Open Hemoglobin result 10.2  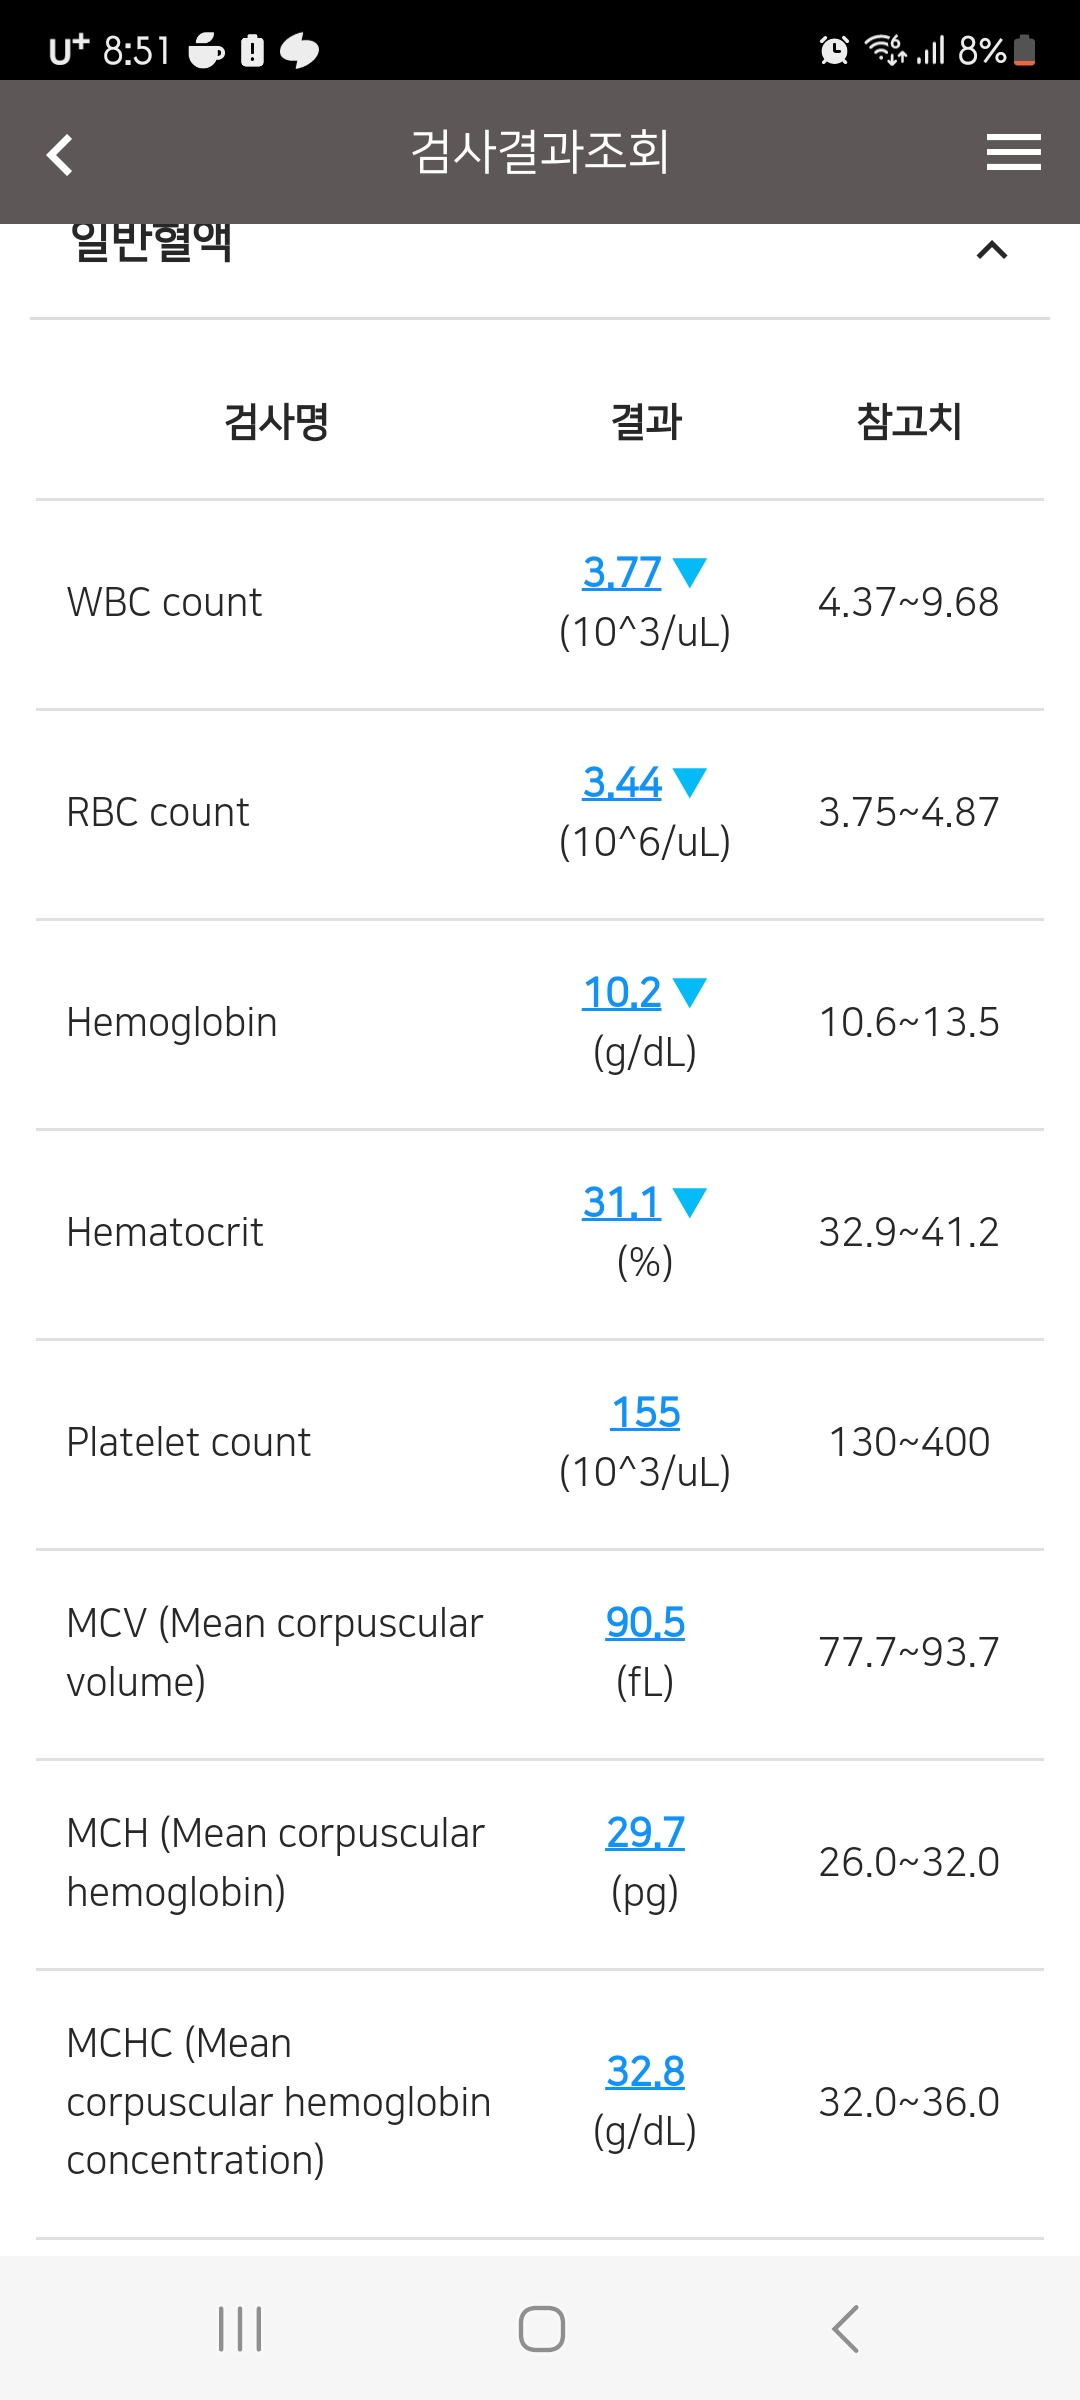point(621,992)
